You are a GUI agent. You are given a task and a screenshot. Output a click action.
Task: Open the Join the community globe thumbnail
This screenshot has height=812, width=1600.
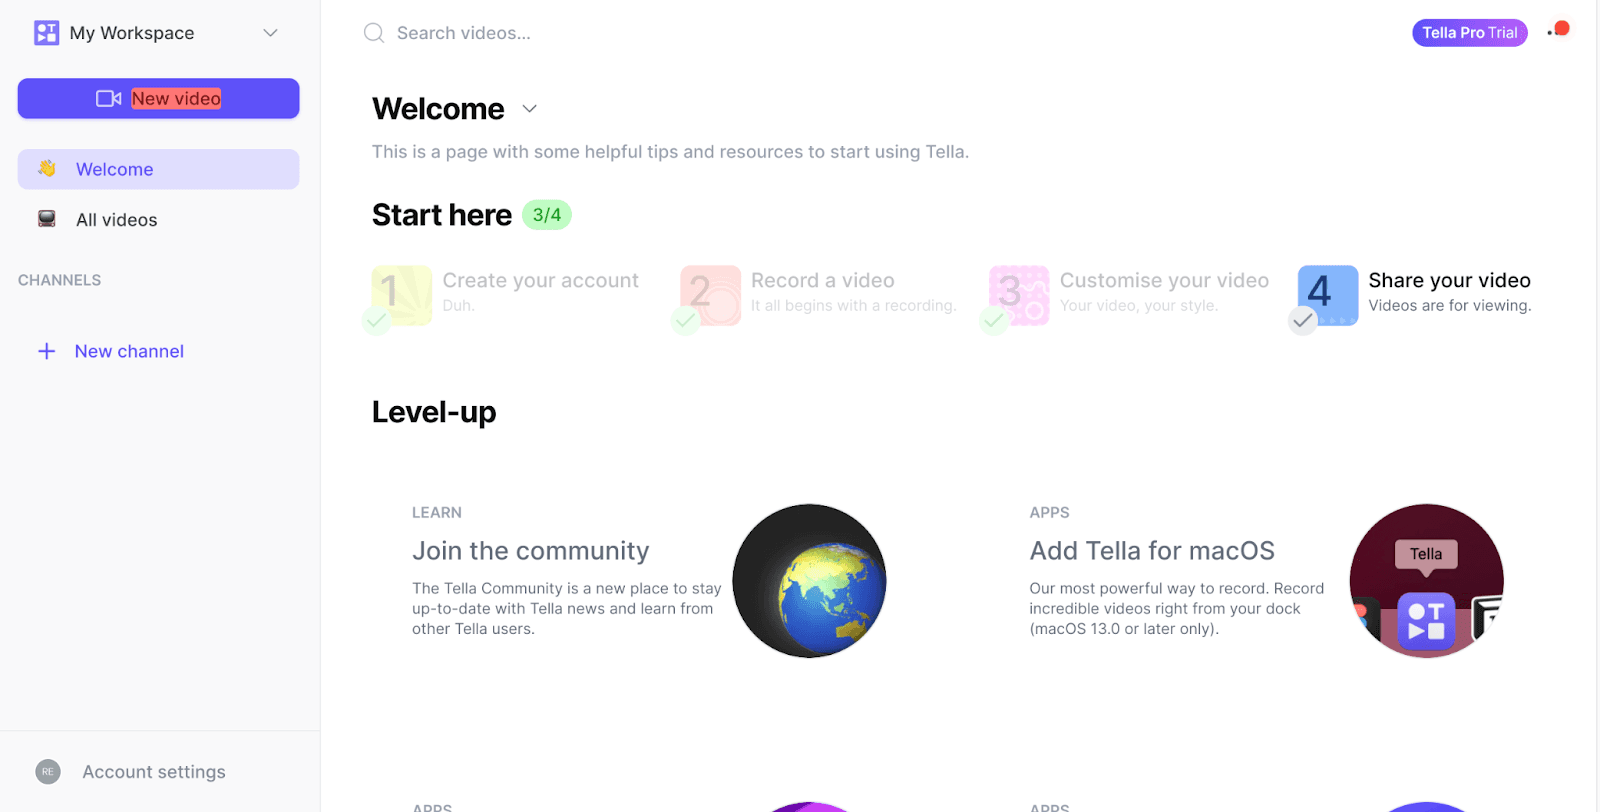click(x=809, y=581)
